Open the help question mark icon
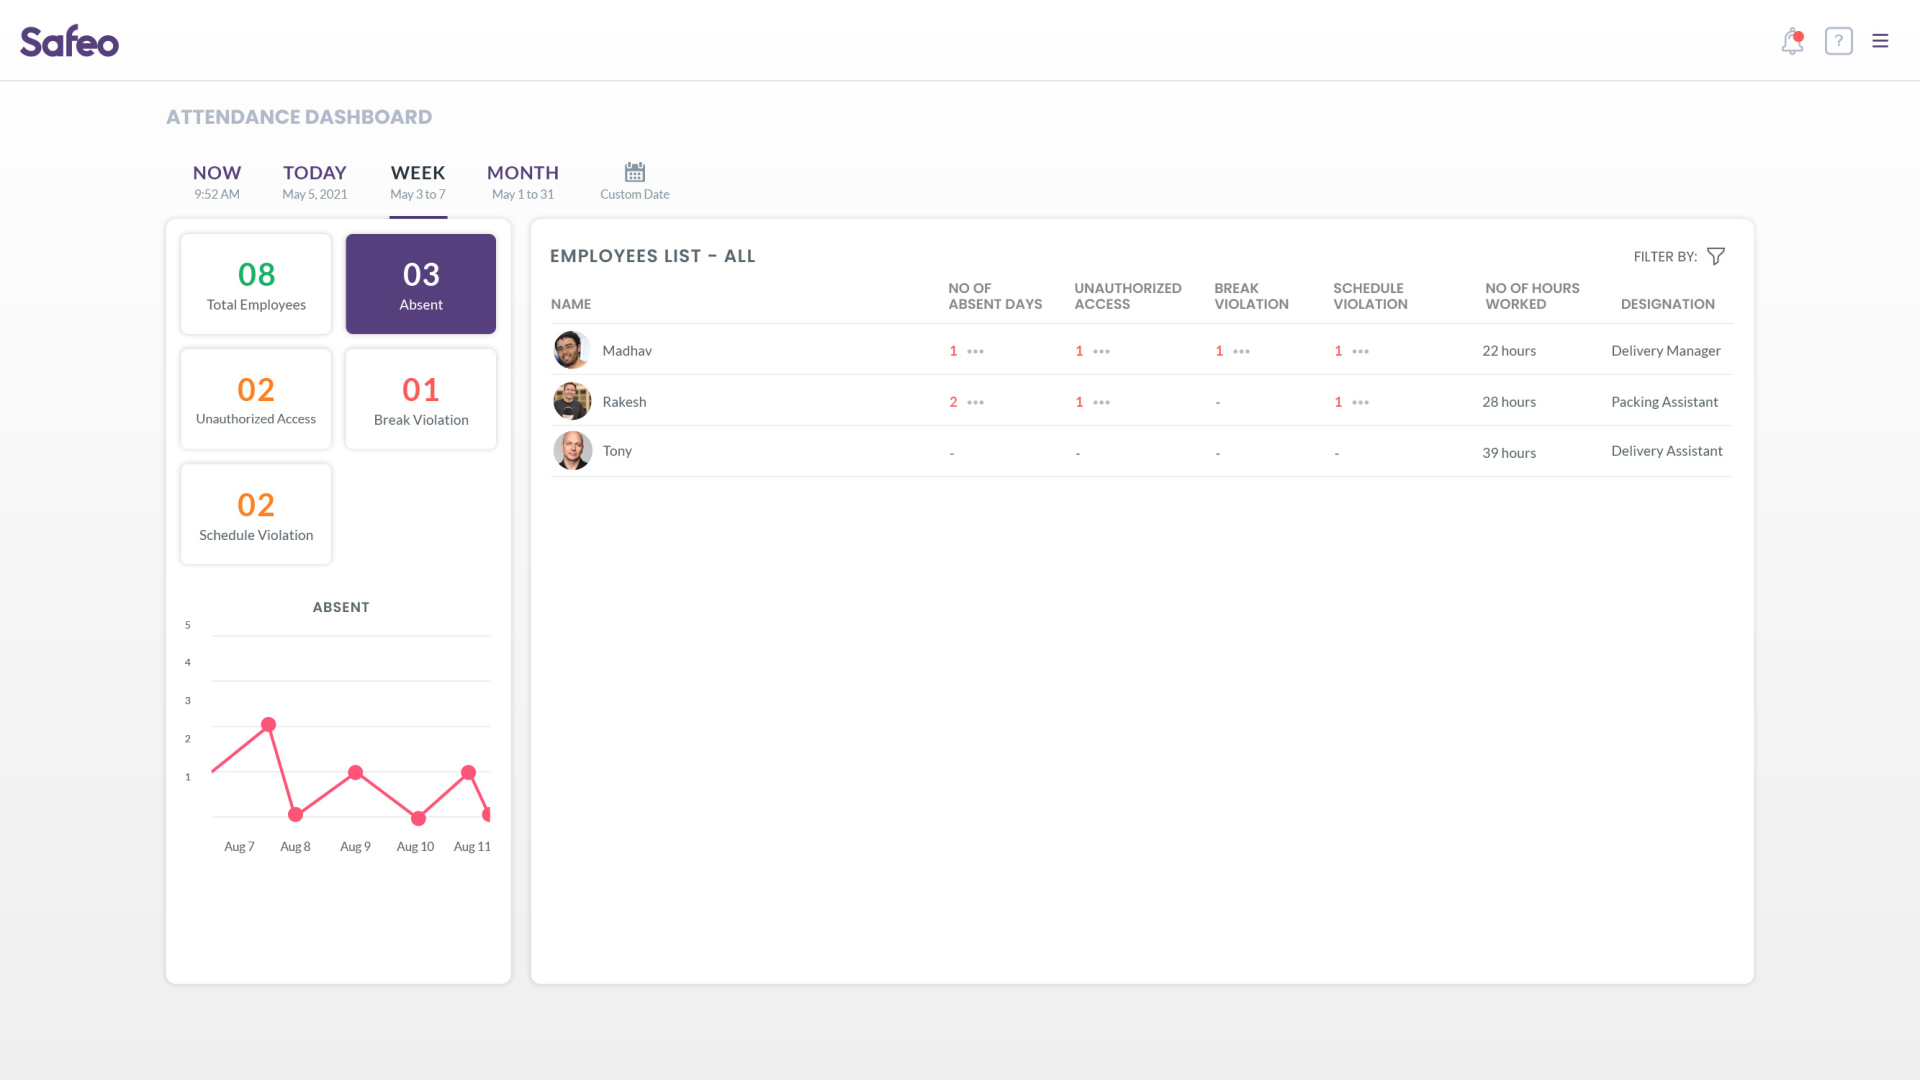The width and height of the screenshot is (1920, 1080). [x=1839, y=41]
